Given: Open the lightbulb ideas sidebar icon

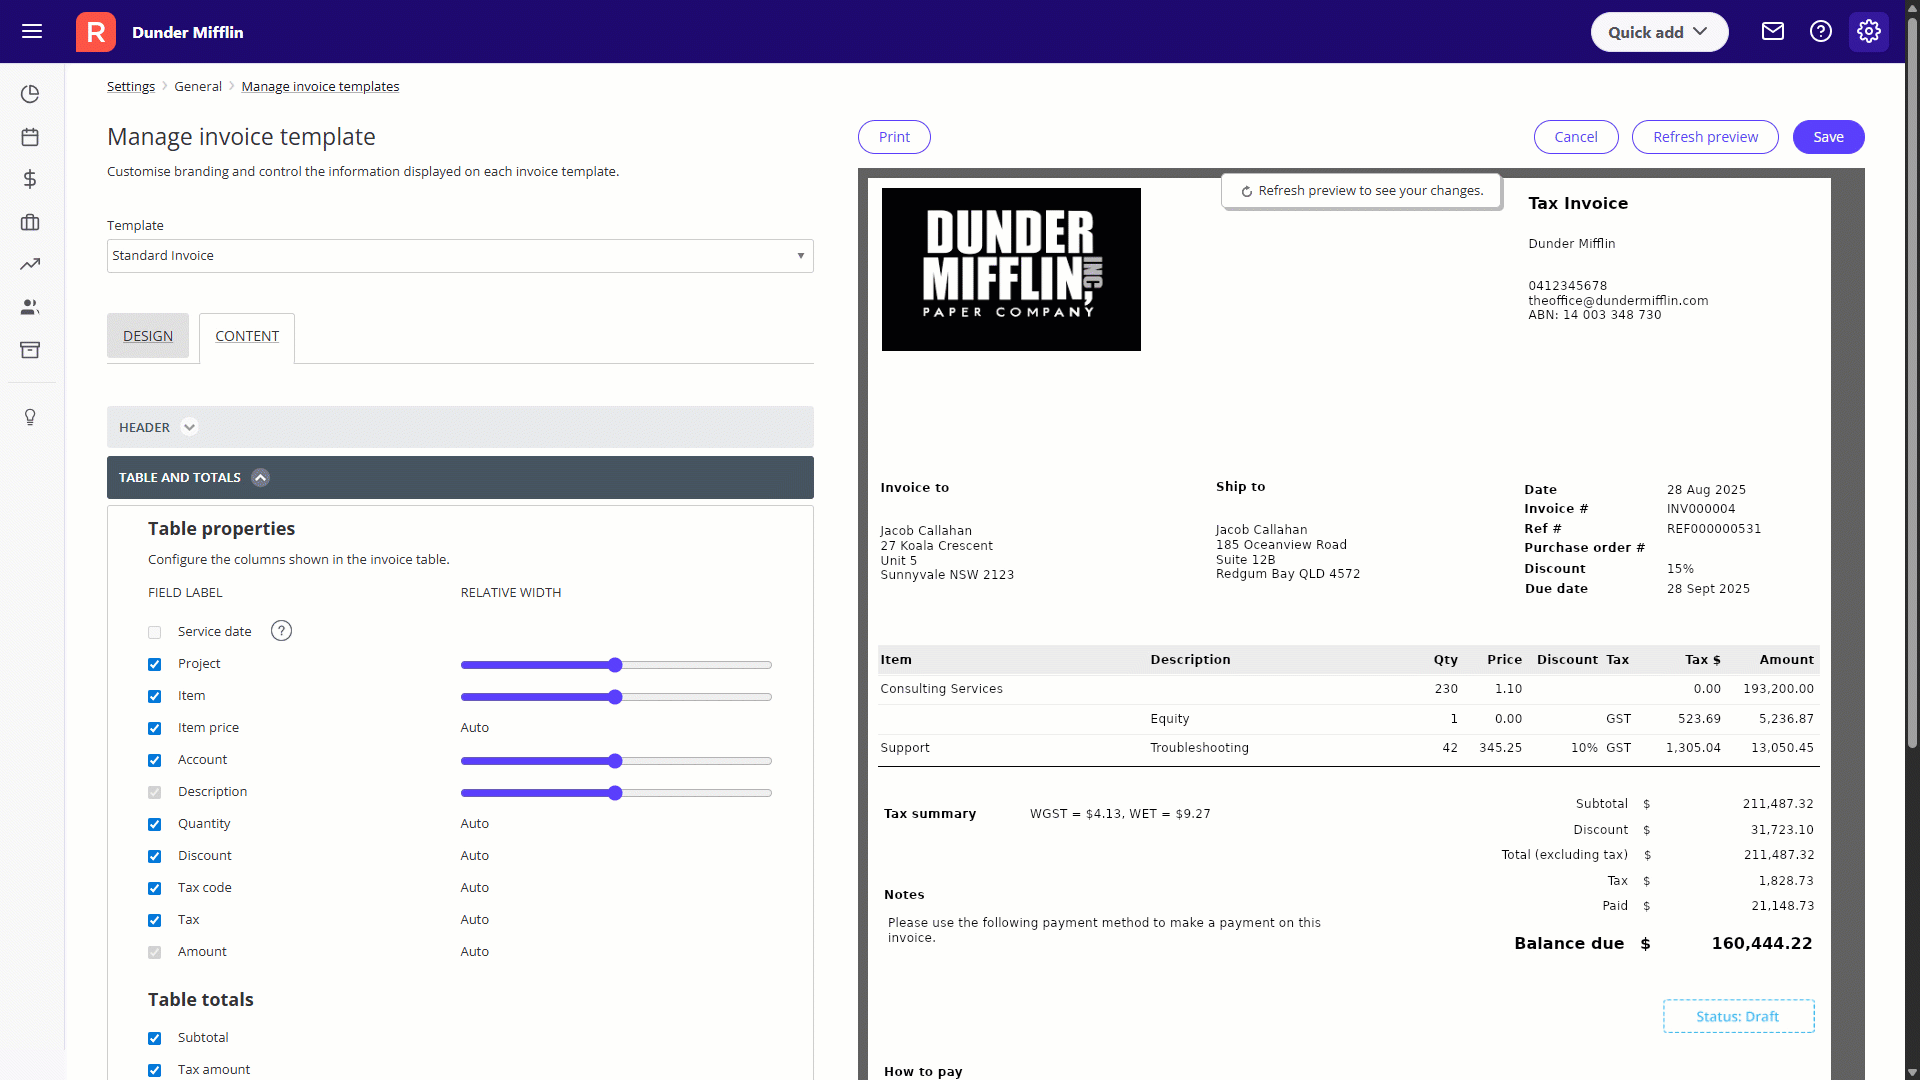Looking at the screenshot, I should pyautogui.click(x=30, y=417).
